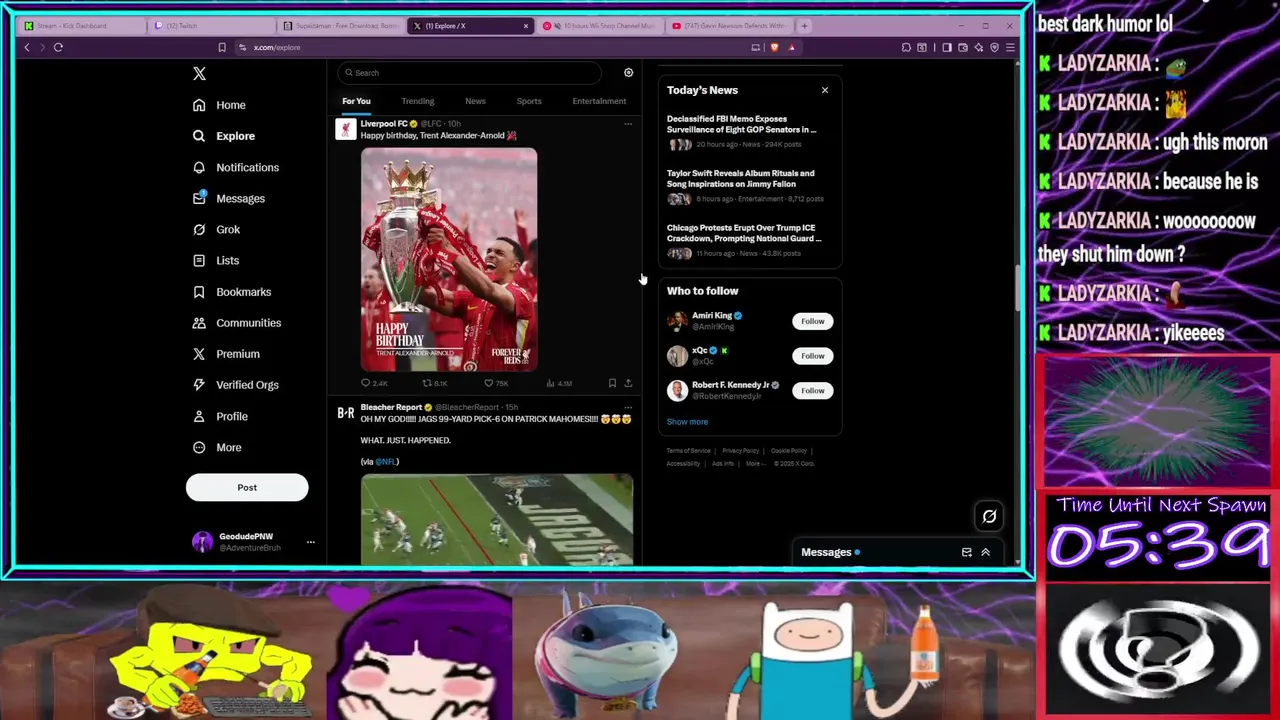The image size is (1280, 720).
Task: Play the Bleacher Report Jaguars video
Action: [497, 520]
